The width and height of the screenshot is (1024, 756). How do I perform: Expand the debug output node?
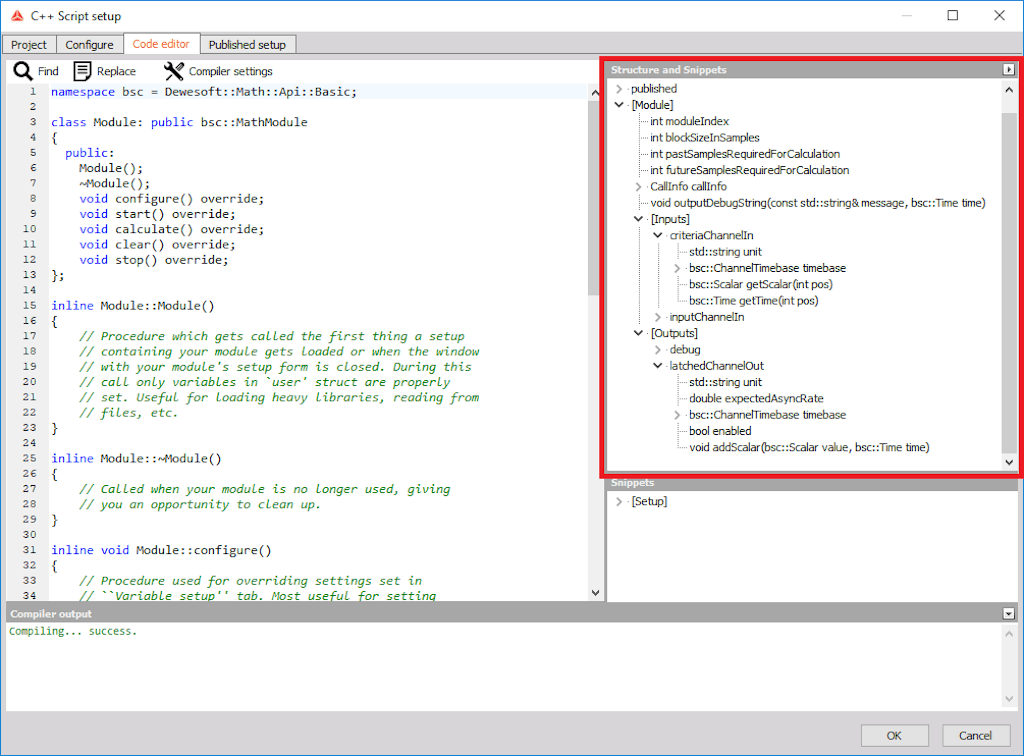[658, 350]
